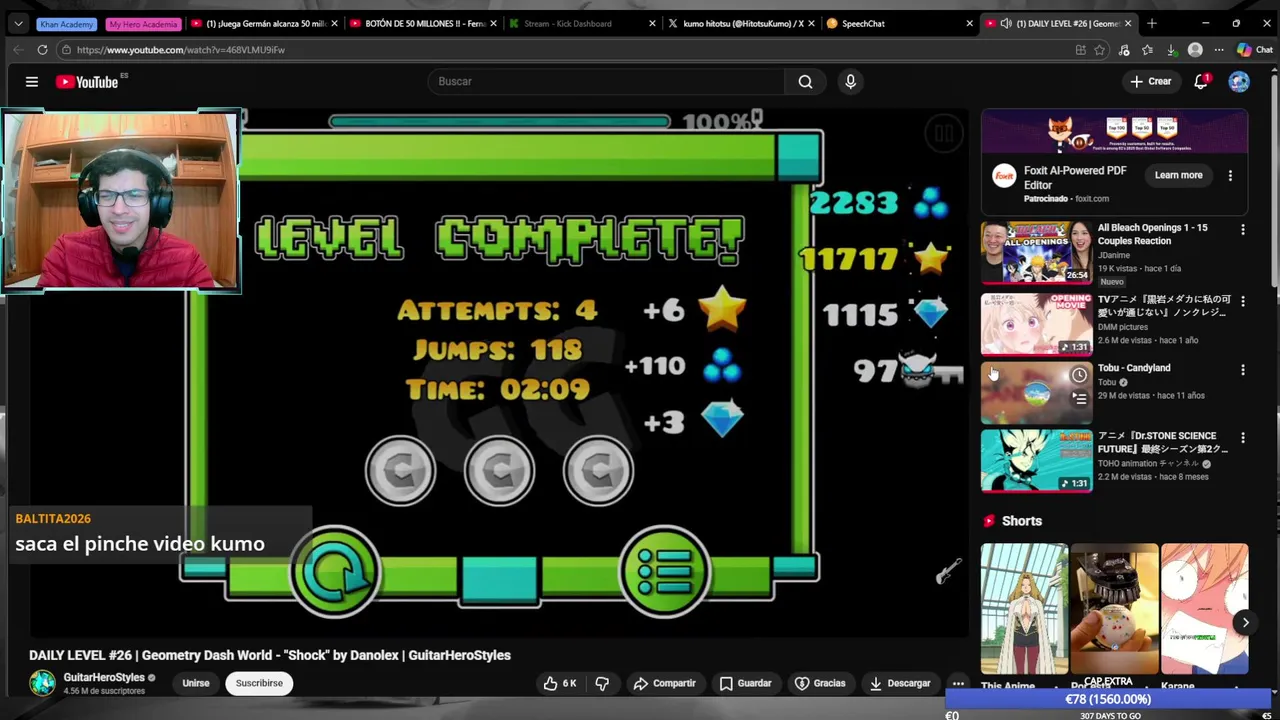Screen dimensions: 1280x720
Task: Open the YouTube notifications bell
Action: click(1201, 81)
